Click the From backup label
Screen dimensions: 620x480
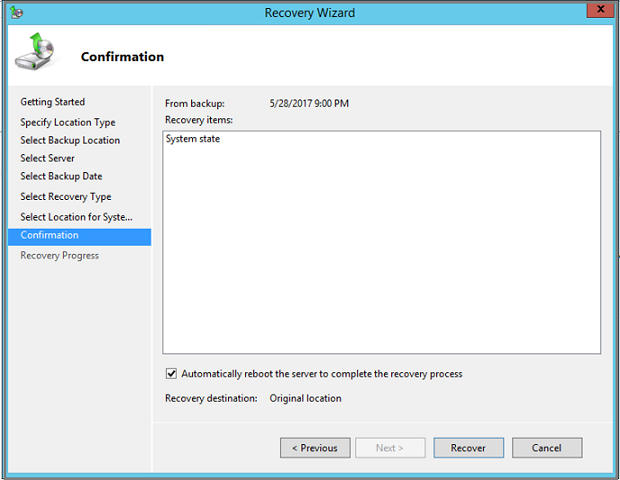(x=195, y=104)
